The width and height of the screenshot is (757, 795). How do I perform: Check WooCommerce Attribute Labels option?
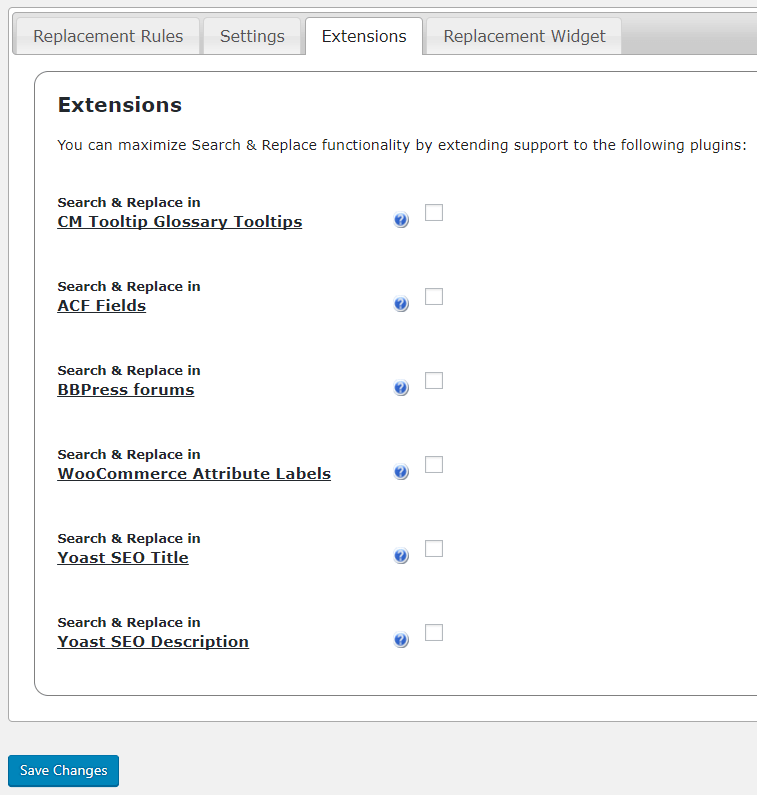[x=434, y=464]
